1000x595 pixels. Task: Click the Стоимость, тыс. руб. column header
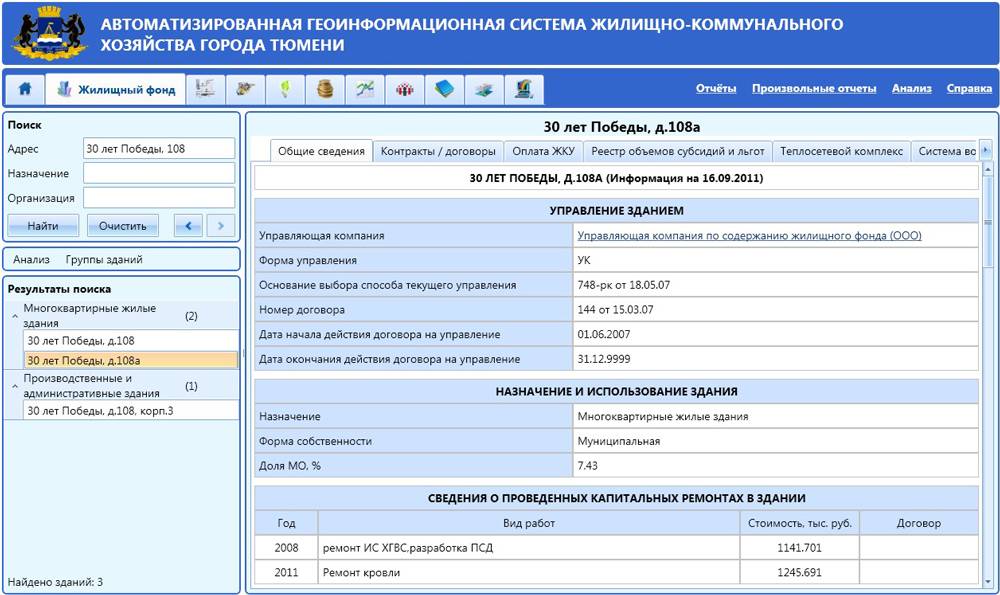(800, 523)
